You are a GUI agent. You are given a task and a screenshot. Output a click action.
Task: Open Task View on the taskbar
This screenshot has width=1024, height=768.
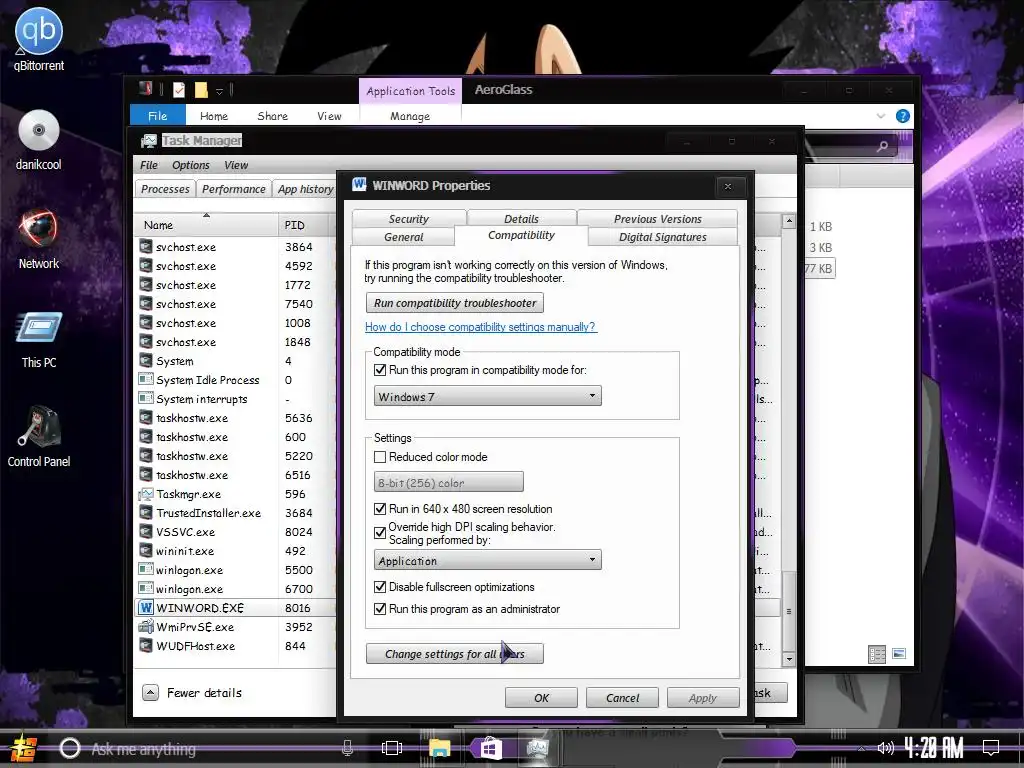(392, 748)
